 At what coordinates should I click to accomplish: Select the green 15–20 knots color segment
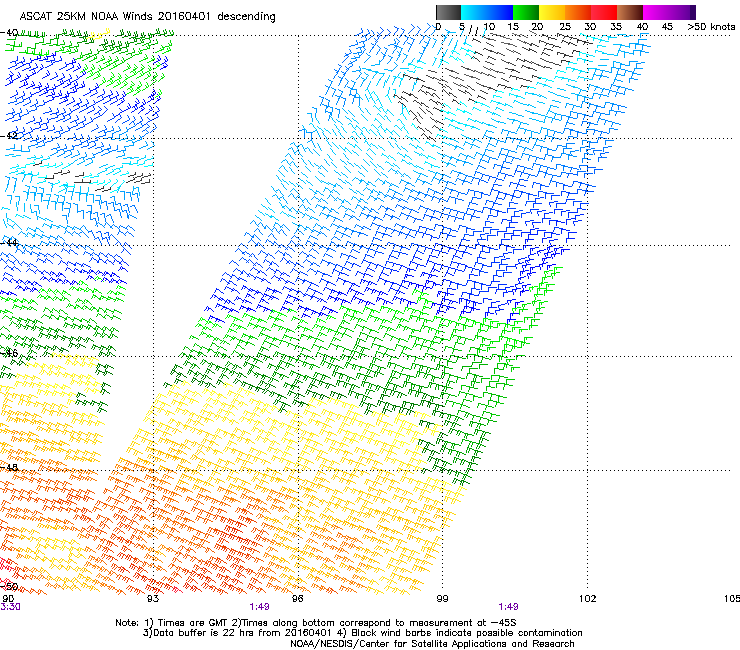coord(526,12)
